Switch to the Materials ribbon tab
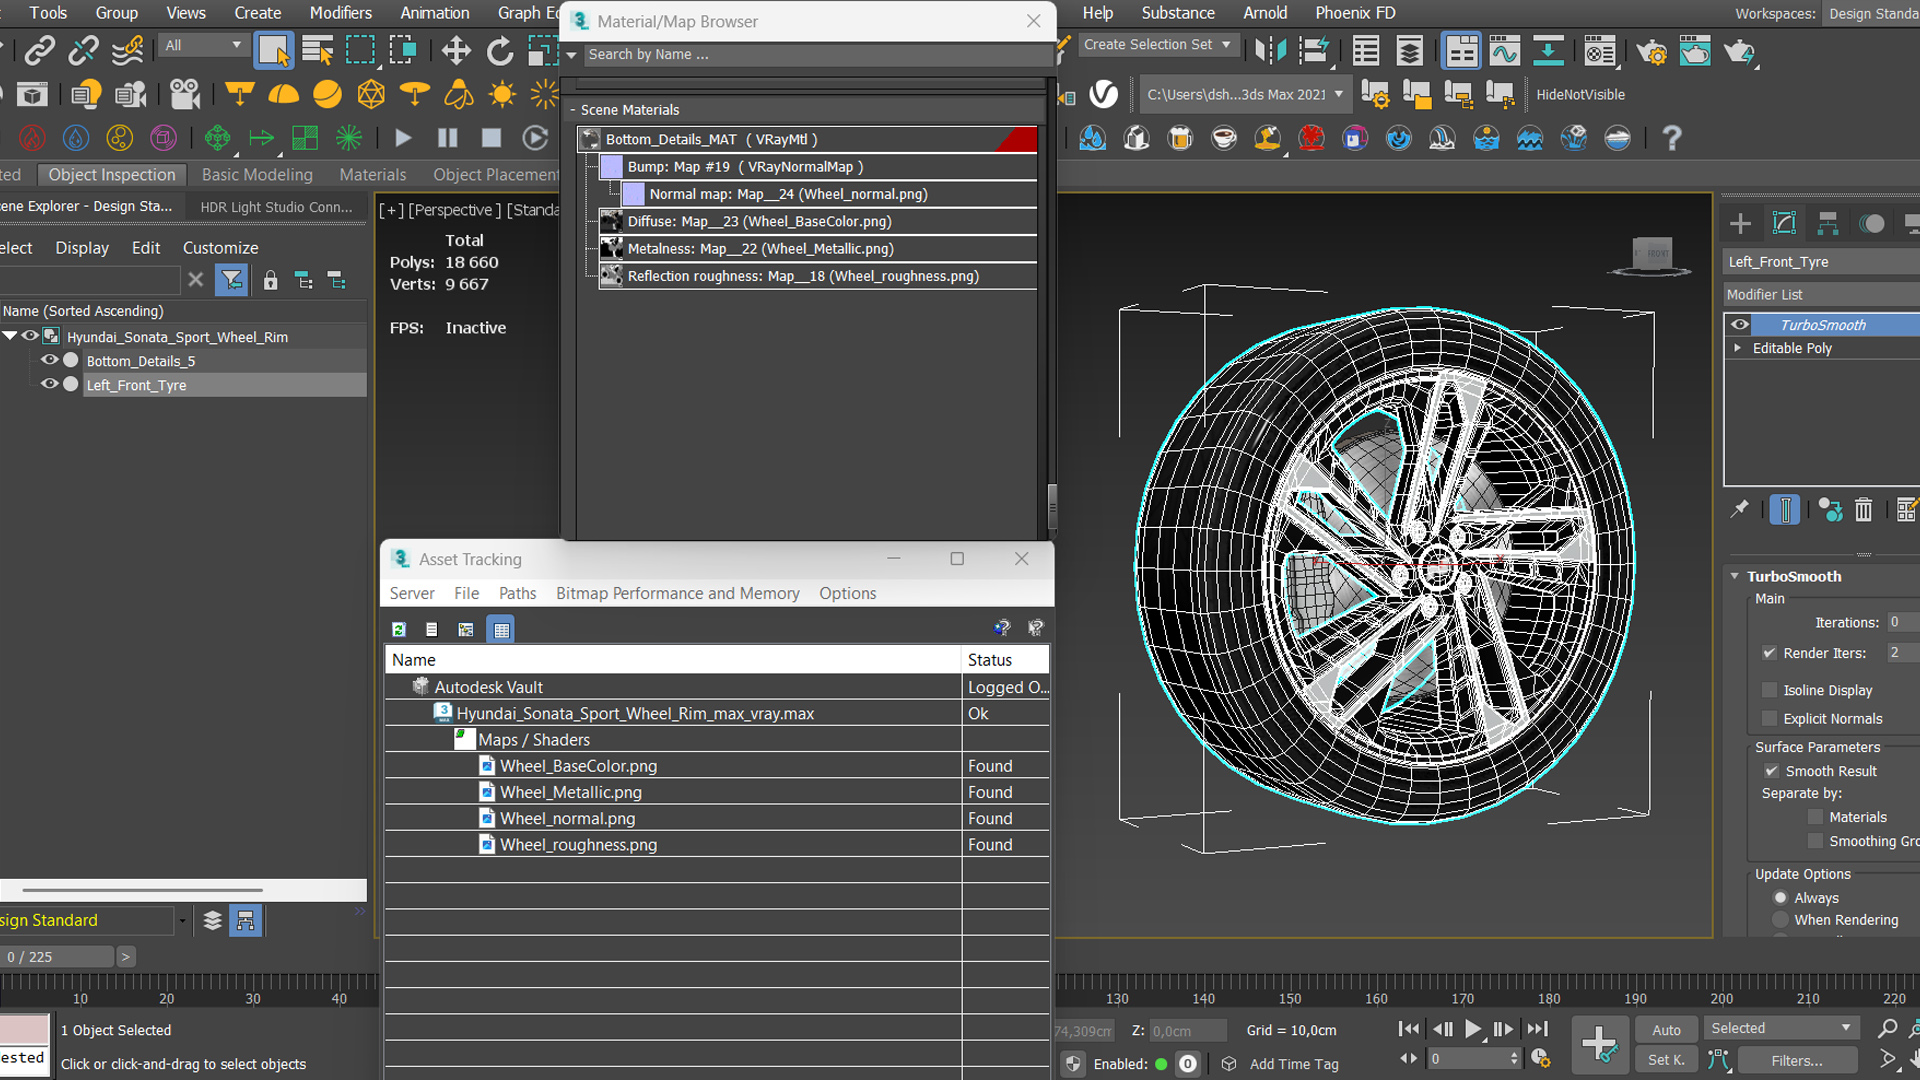Viewport: 1920px width, 1080px height. click(x=372, y=174)
